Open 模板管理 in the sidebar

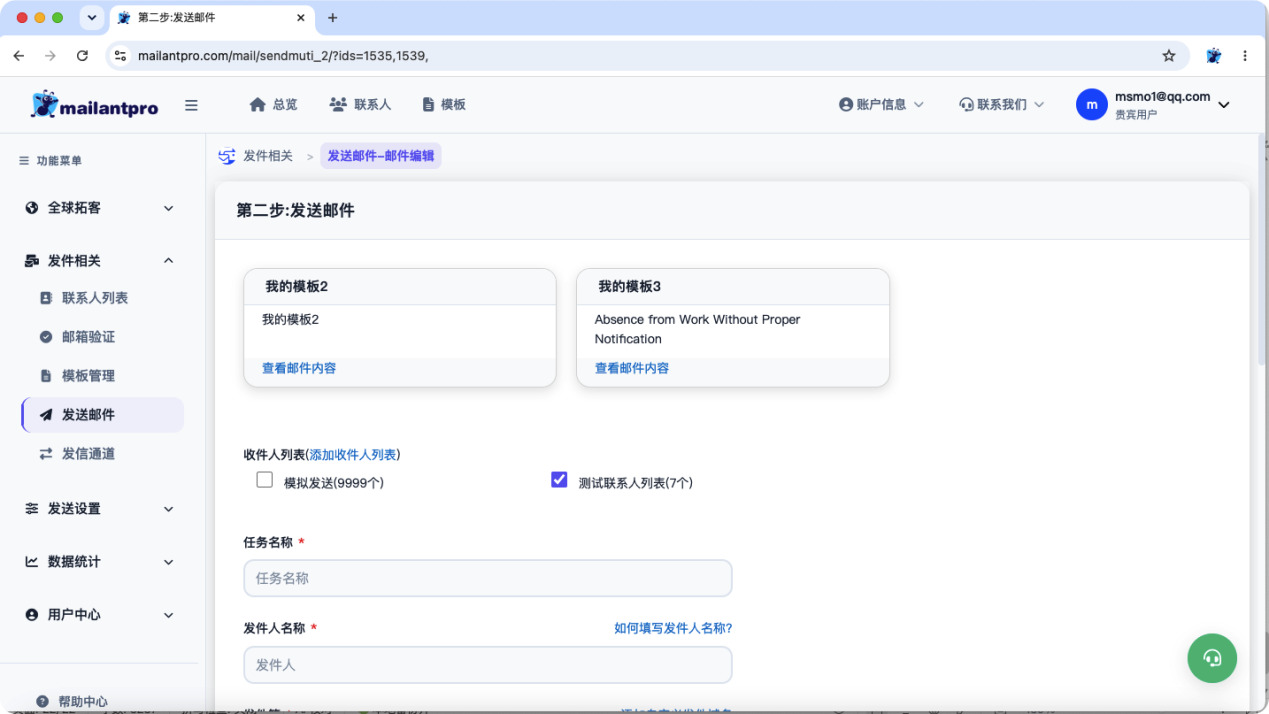[x=88, y=376]
